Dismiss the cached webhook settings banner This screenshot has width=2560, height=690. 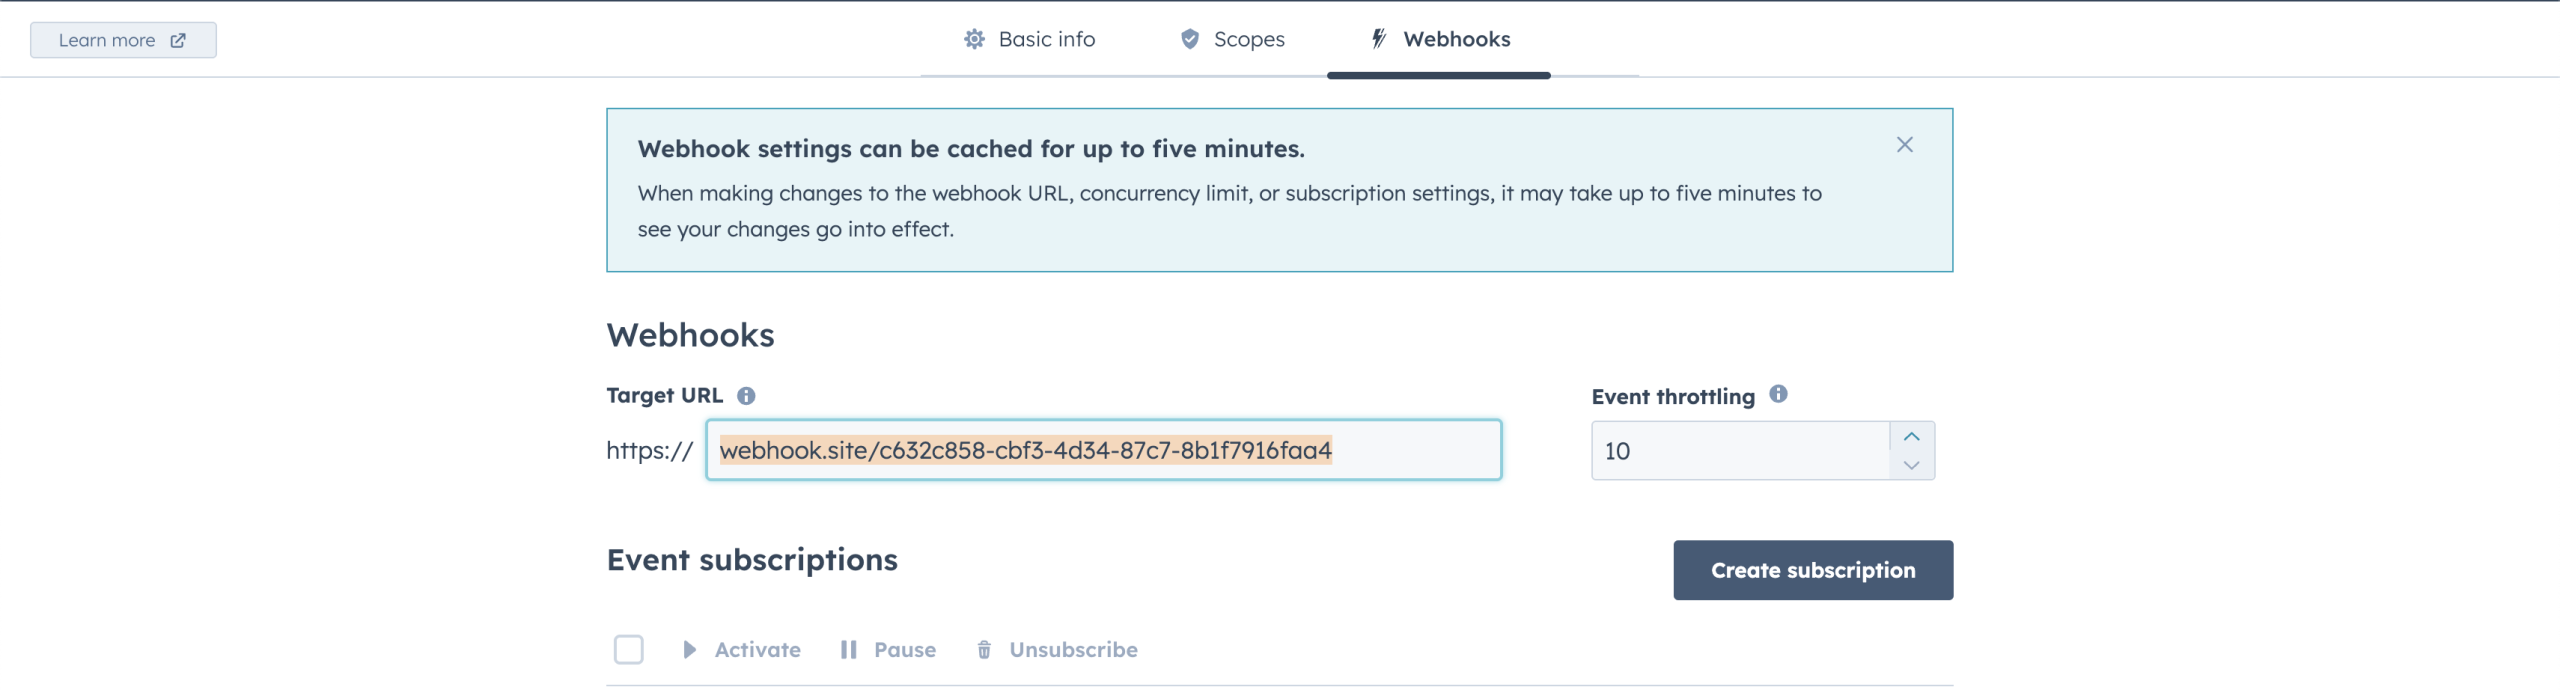click(1905, 145)
